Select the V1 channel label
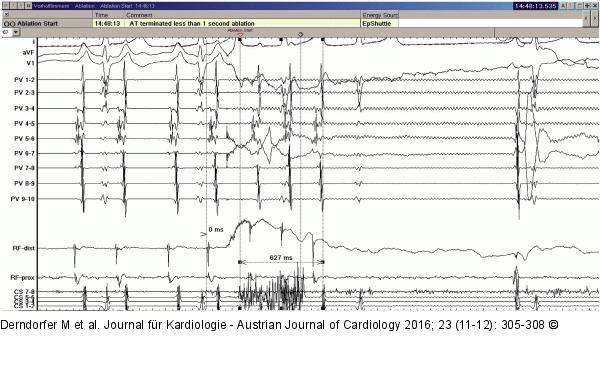The height and width of the screenshot is (374, 600). click(31, 63)
